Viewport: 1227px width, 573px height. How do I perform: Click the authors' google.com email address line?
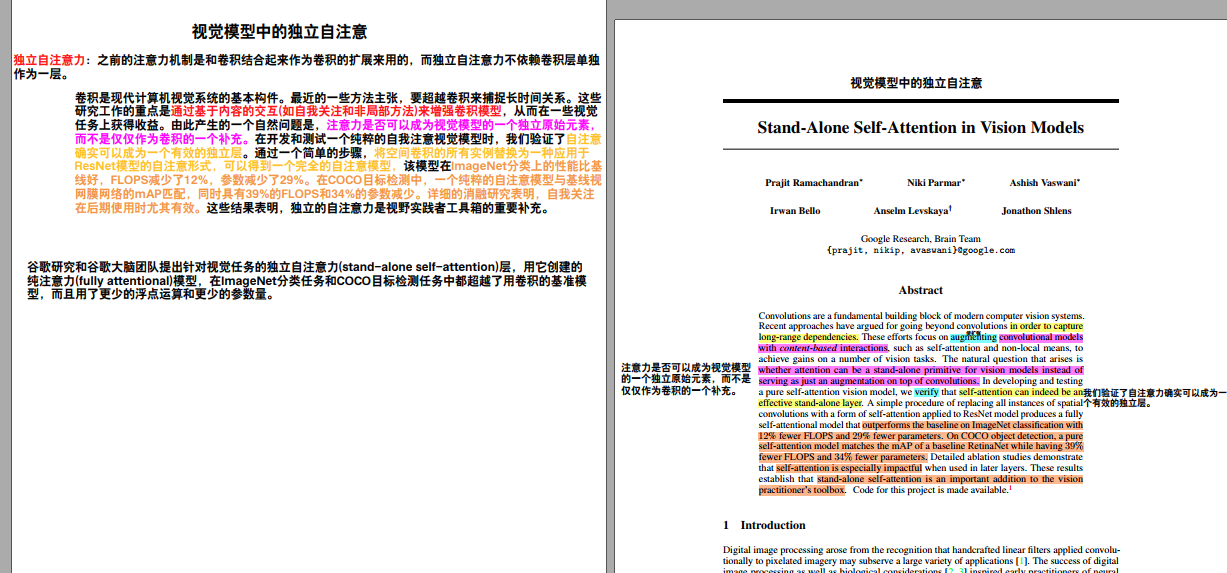pyautogui.click(x=920, y=250)
